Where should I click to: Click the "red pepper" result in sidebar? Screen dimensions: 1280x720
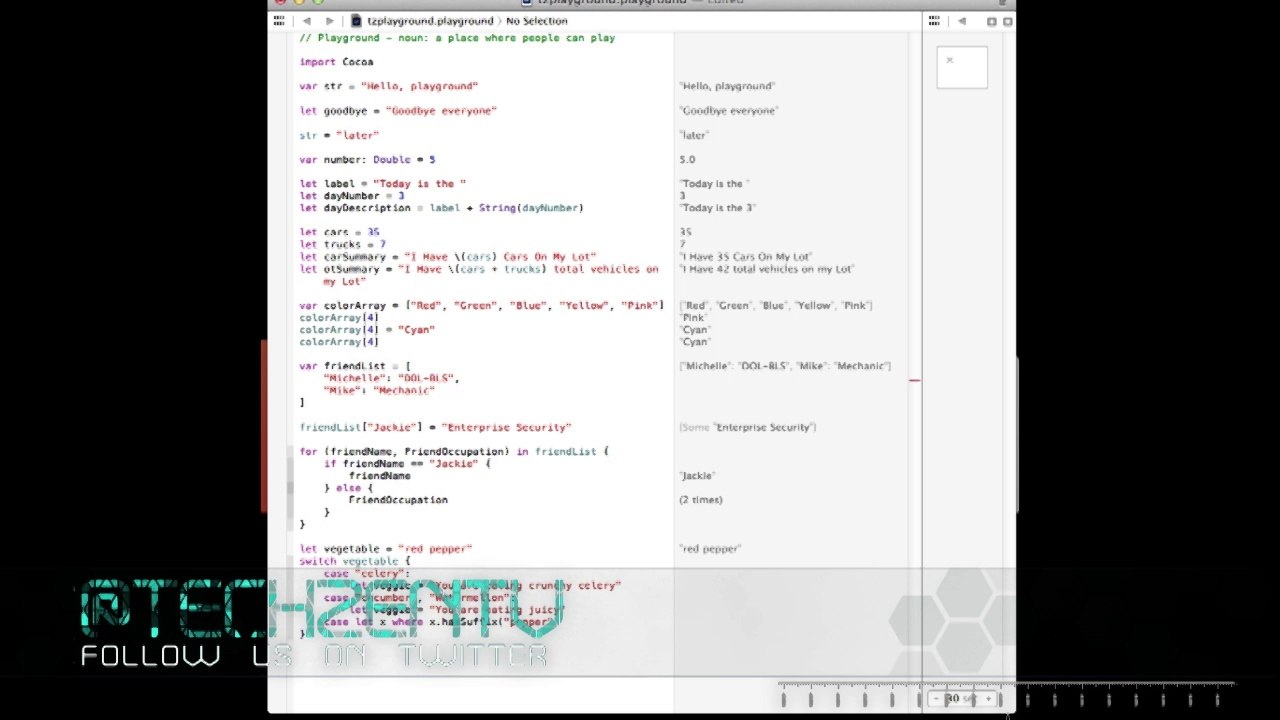[x=710, y=549]
